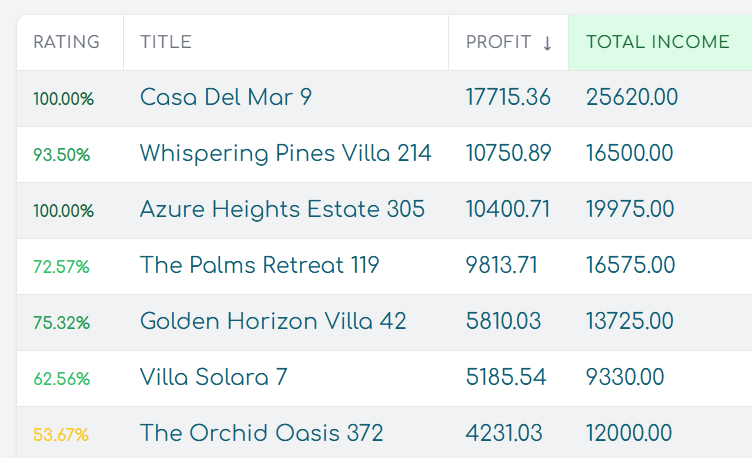Click the 53.67% yellow rating
Viewport: 752px width, 458px height.
pyautogui.click(x=61, y=435)
